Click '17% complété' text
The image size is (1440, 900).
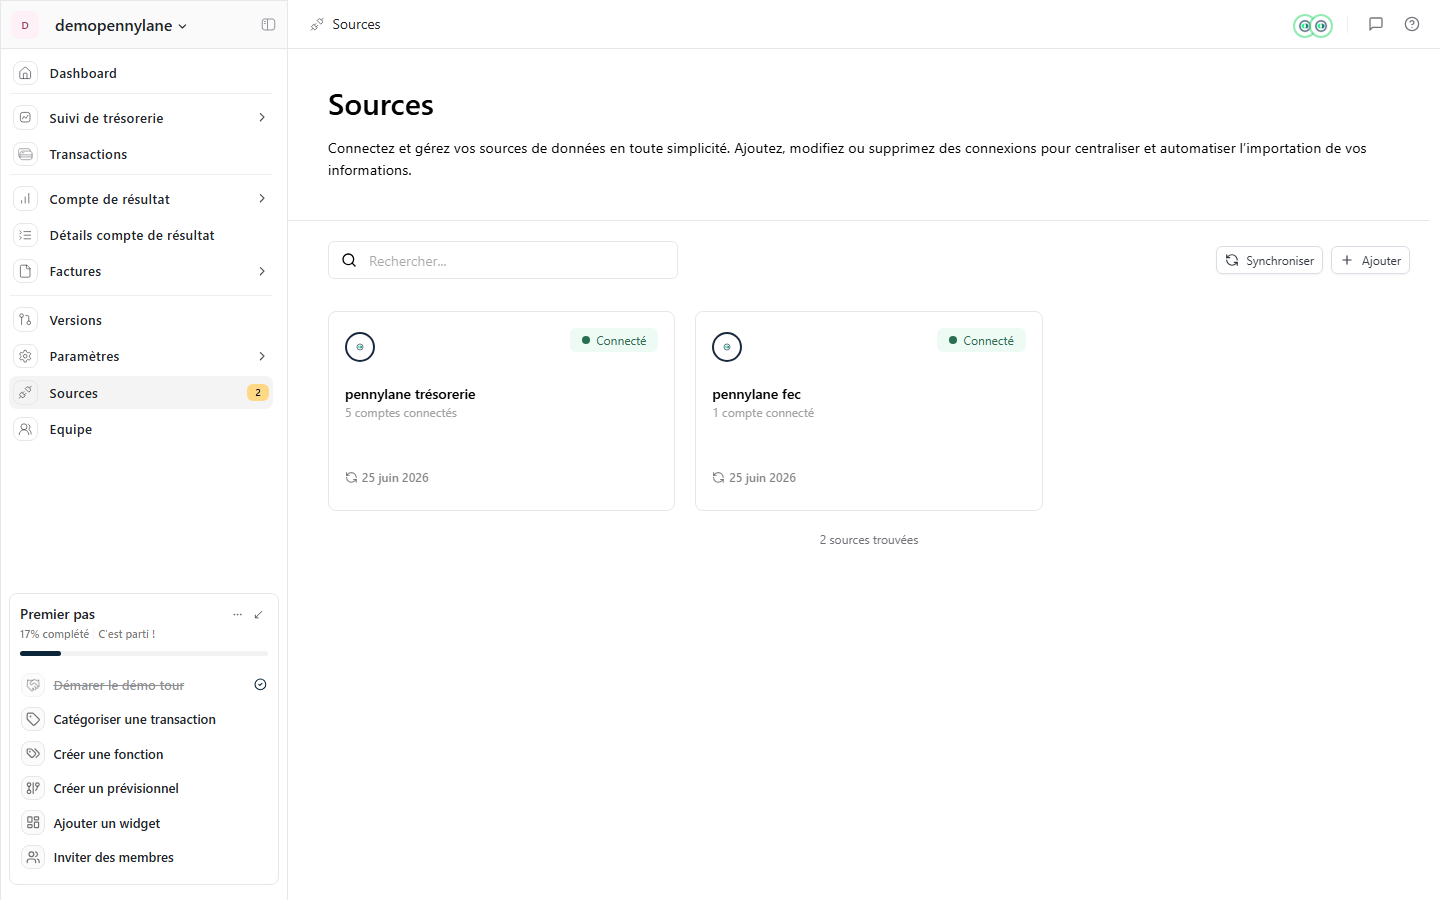click(54, 634)
